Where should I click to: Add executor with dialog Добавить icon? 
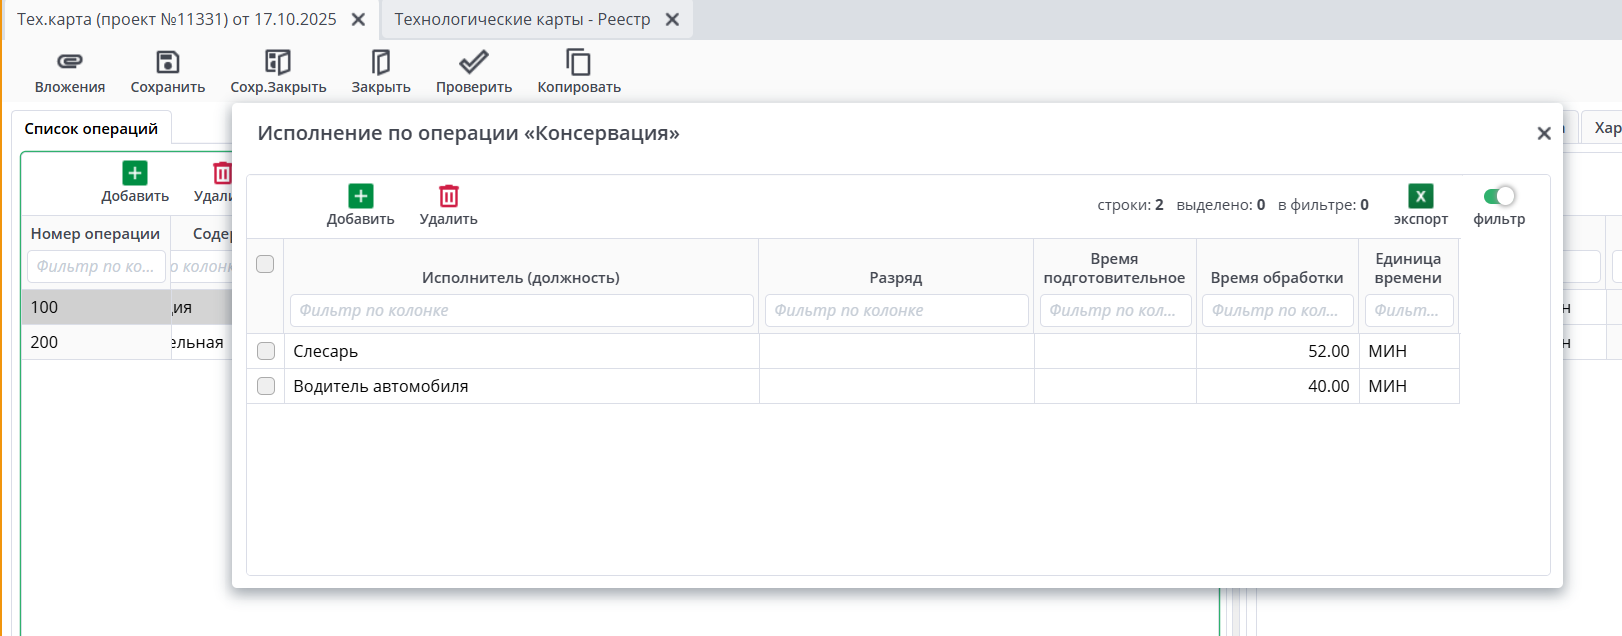click(360, 197)
